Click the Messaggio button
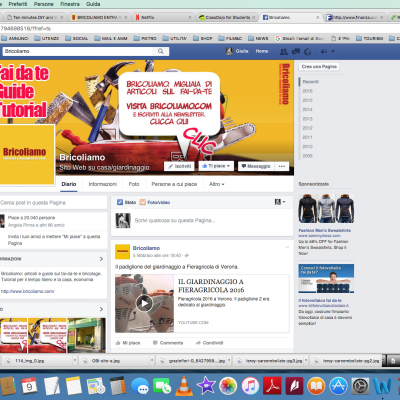 (256, 166)
